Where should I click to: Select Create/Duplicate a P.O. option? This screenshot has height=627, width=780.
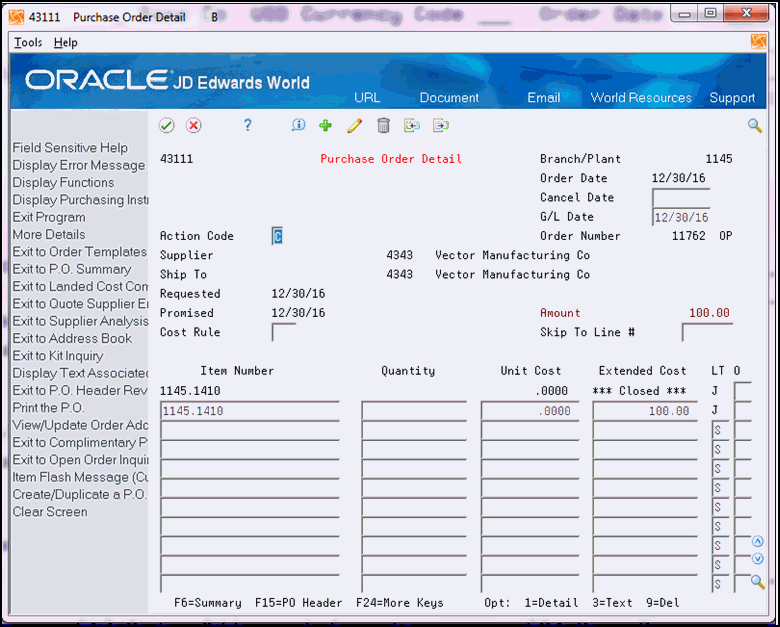click(80, 495)
